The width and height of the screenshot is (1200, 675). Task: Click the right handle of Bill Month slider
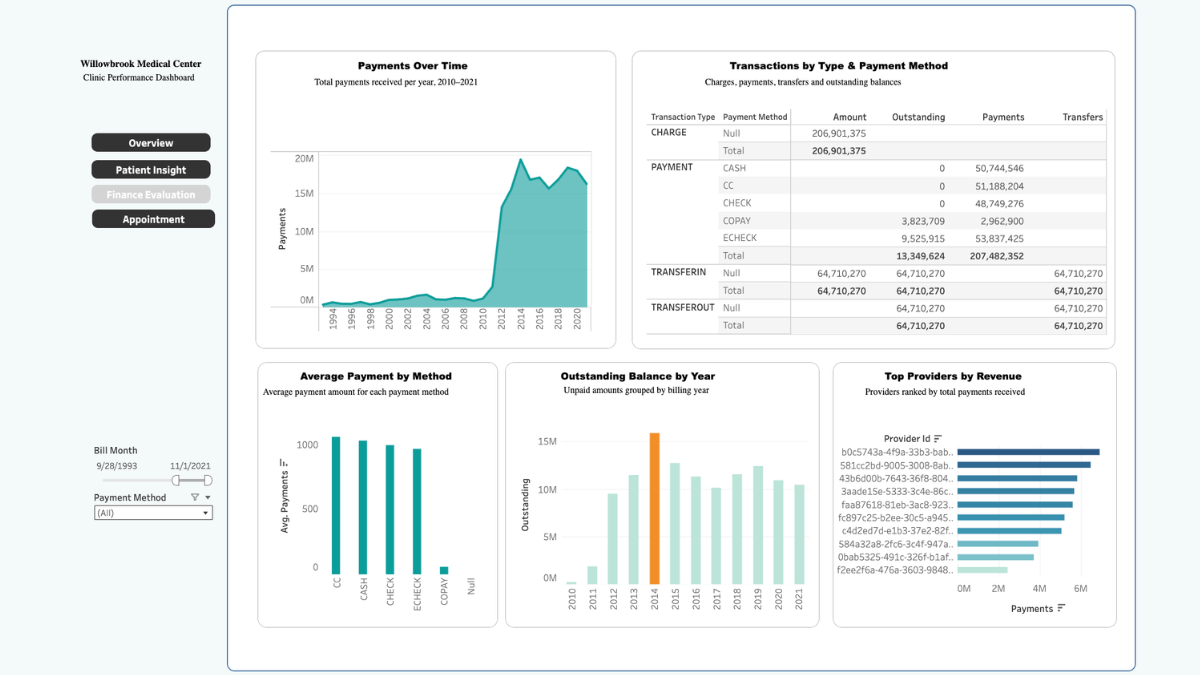[207, 480]
